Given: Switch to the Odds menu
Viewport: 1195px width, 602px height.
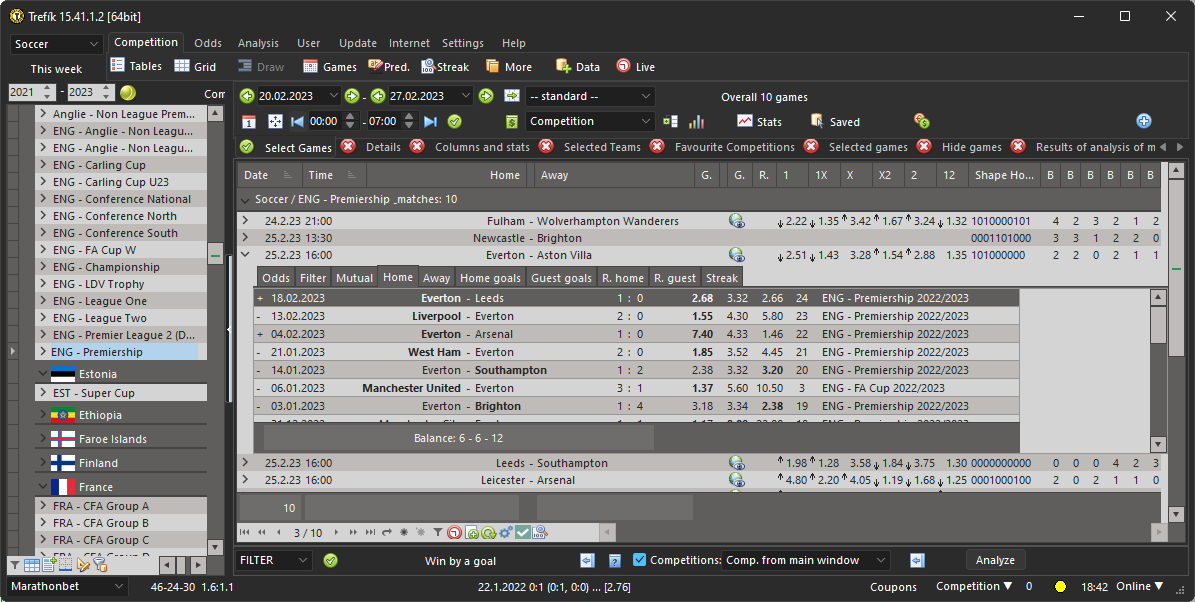Looking at the screenshot, I should (207, 42).
